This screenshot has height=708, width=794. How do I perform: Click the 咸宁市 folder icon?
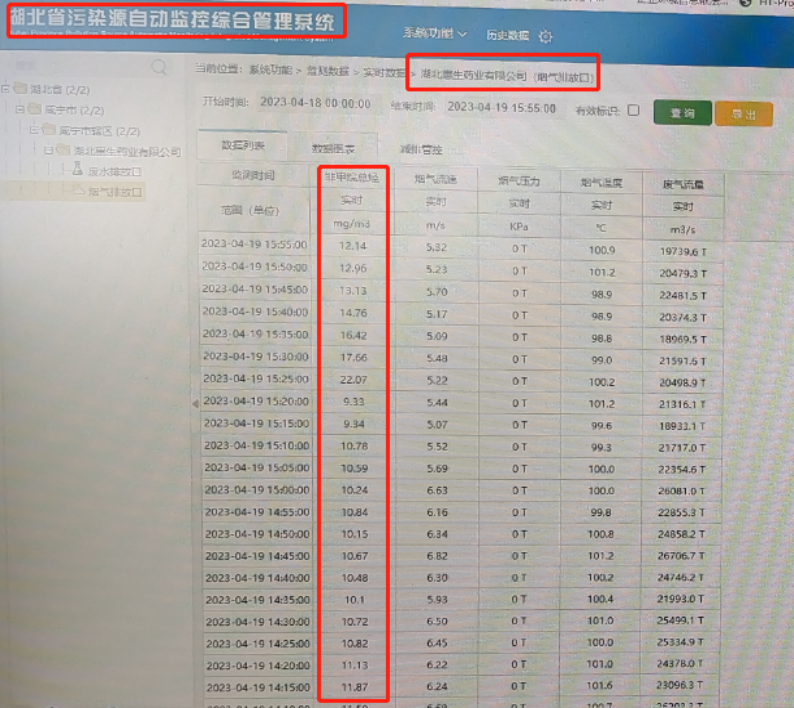tap(34, 109)
